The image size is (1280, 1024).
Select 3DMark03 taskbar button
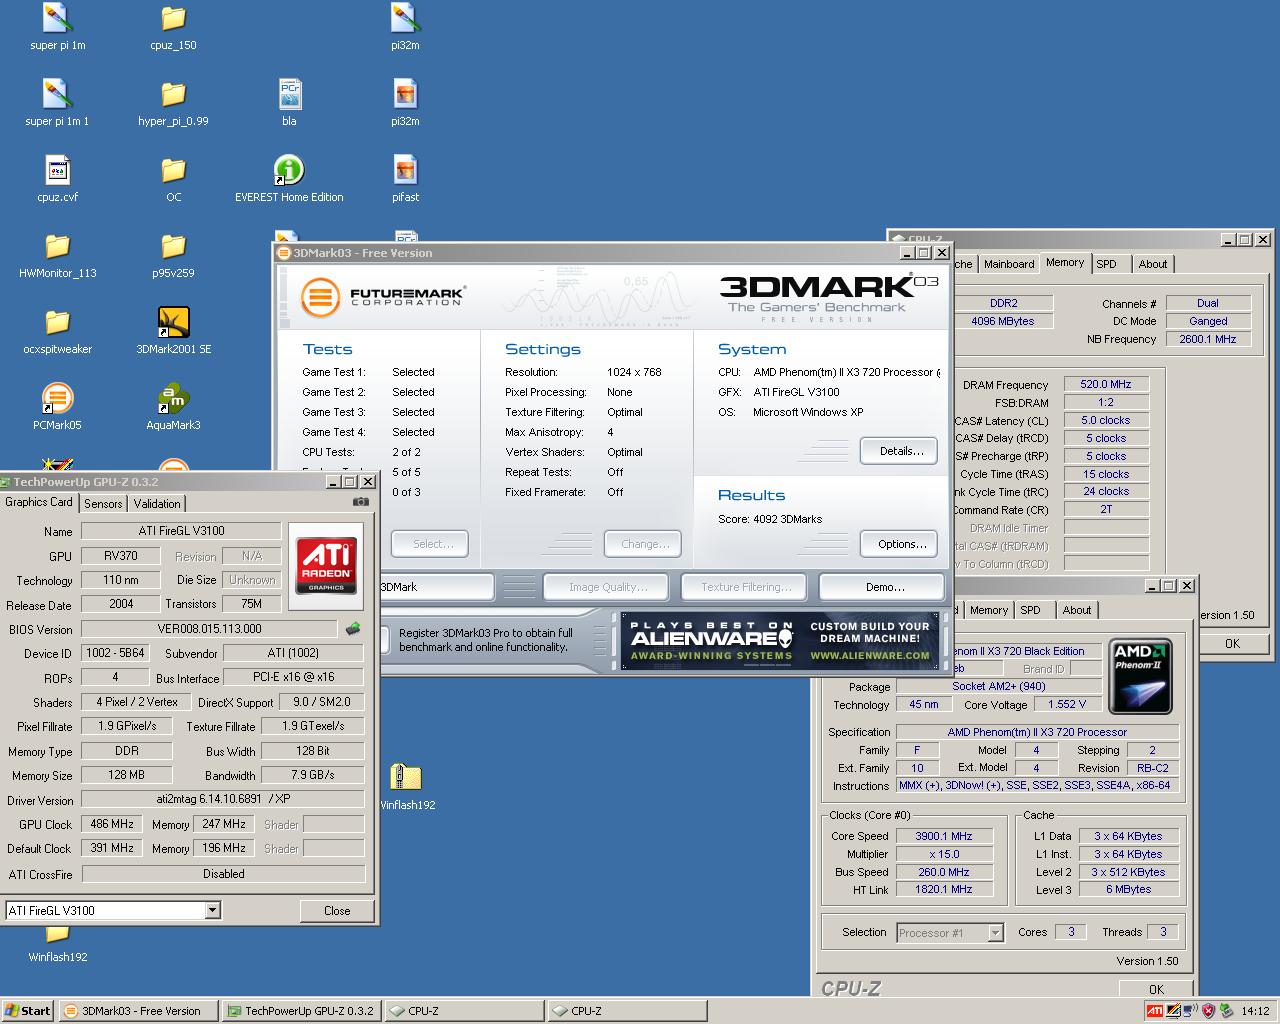137,1011
